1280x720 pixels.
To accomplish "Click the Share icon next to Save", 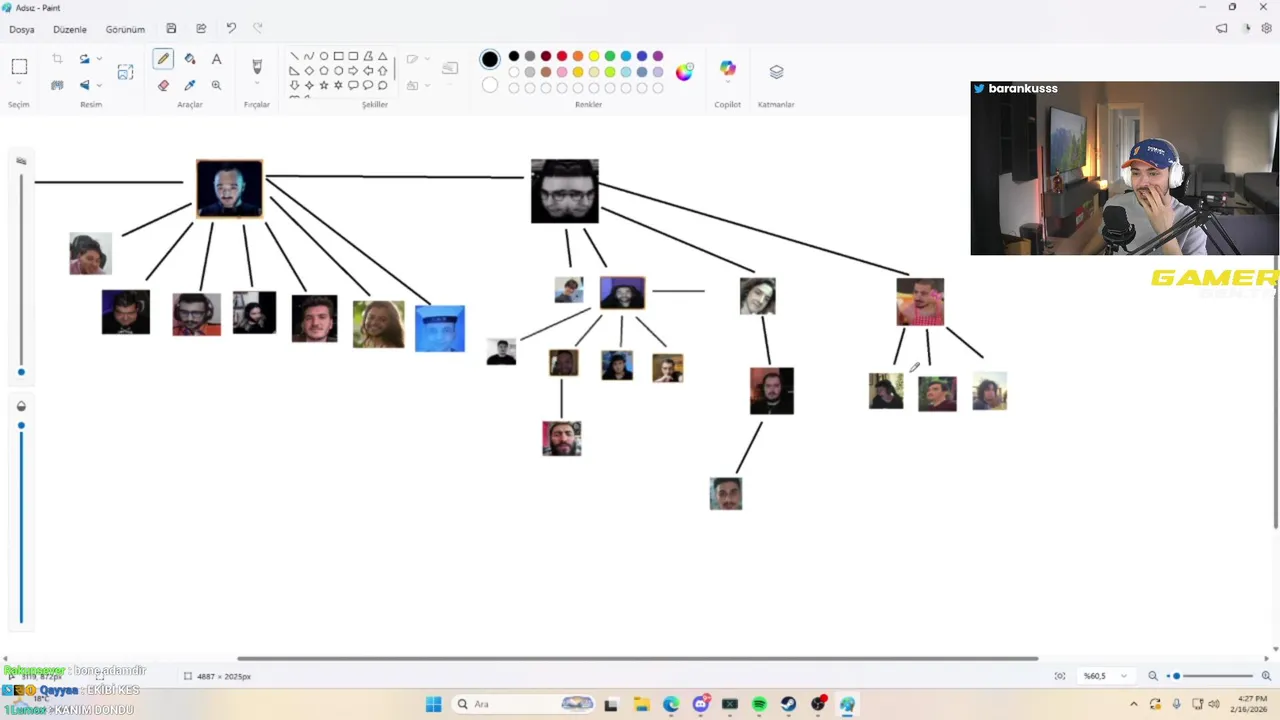I will (201, 29).
